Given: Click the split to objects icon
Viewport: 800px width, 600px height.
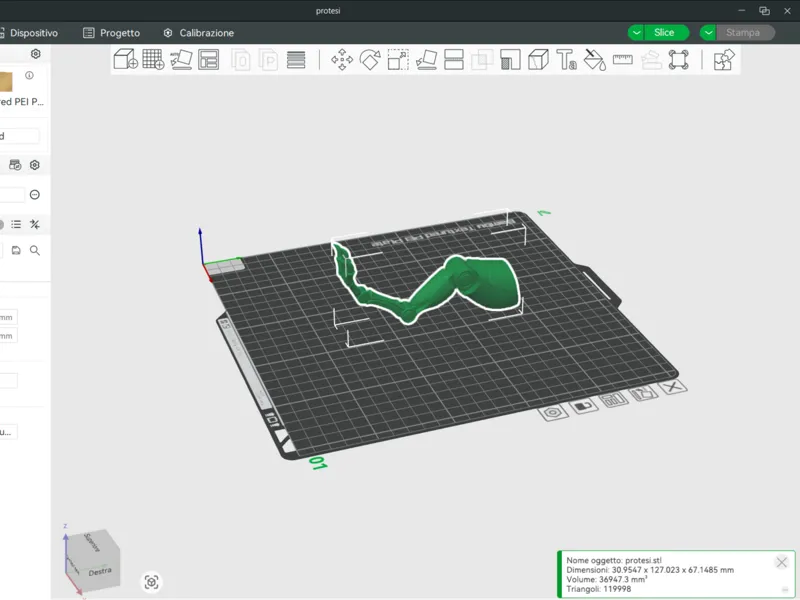Looking at the screenshot, I should (x=241, y=60).
